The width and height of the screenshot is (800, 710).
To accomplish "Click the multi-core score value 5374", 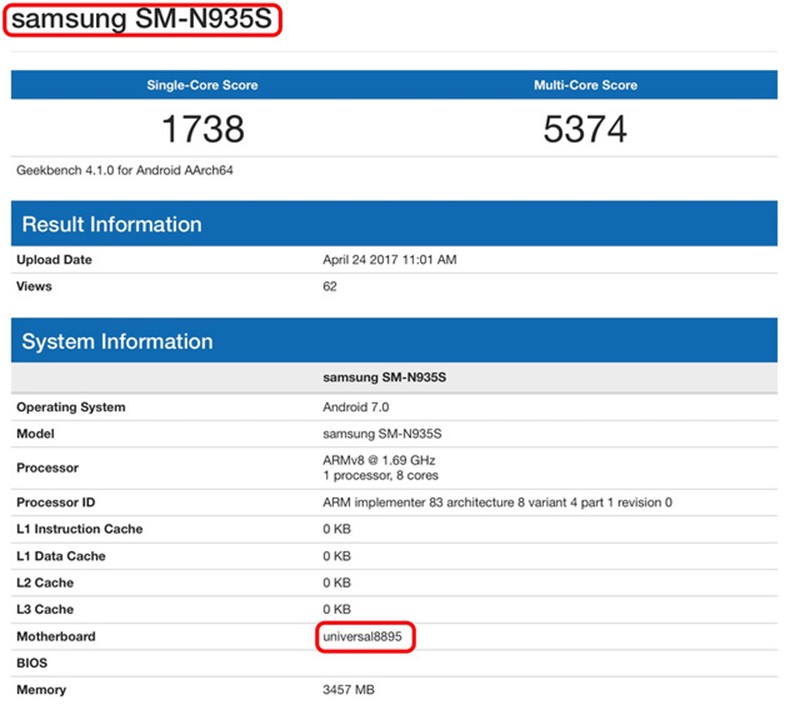I will [585, 129].
